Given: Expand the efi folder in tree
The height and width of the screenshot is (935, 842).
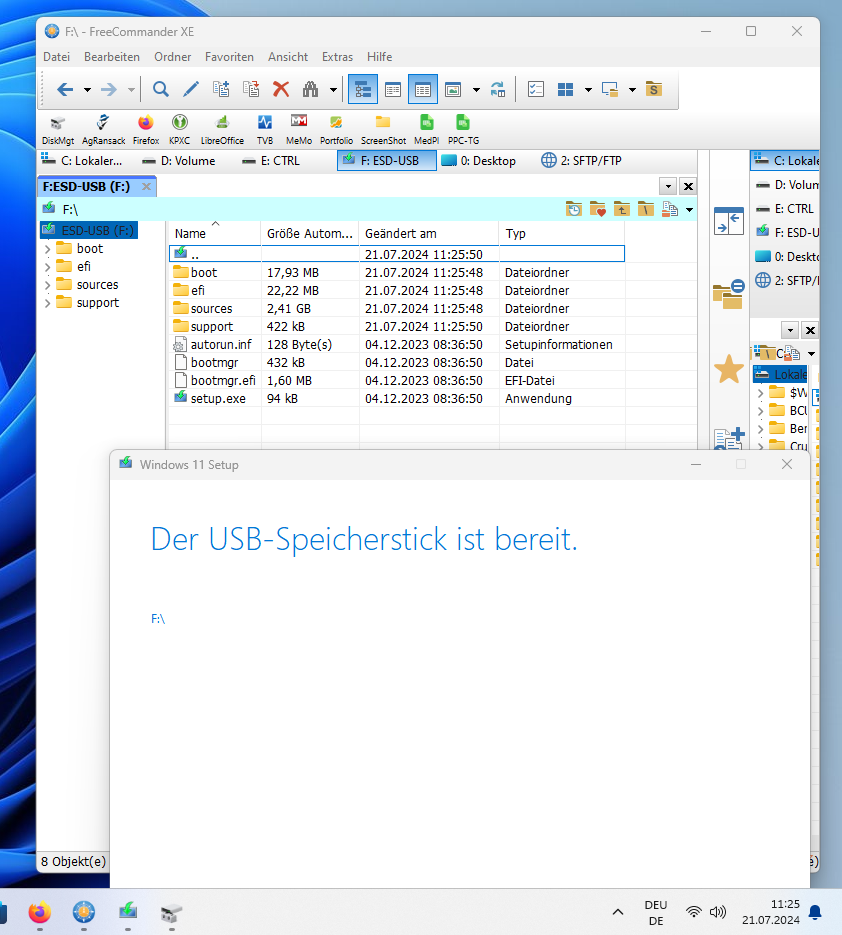Looking at the screenshot, I should pos(48,267).
